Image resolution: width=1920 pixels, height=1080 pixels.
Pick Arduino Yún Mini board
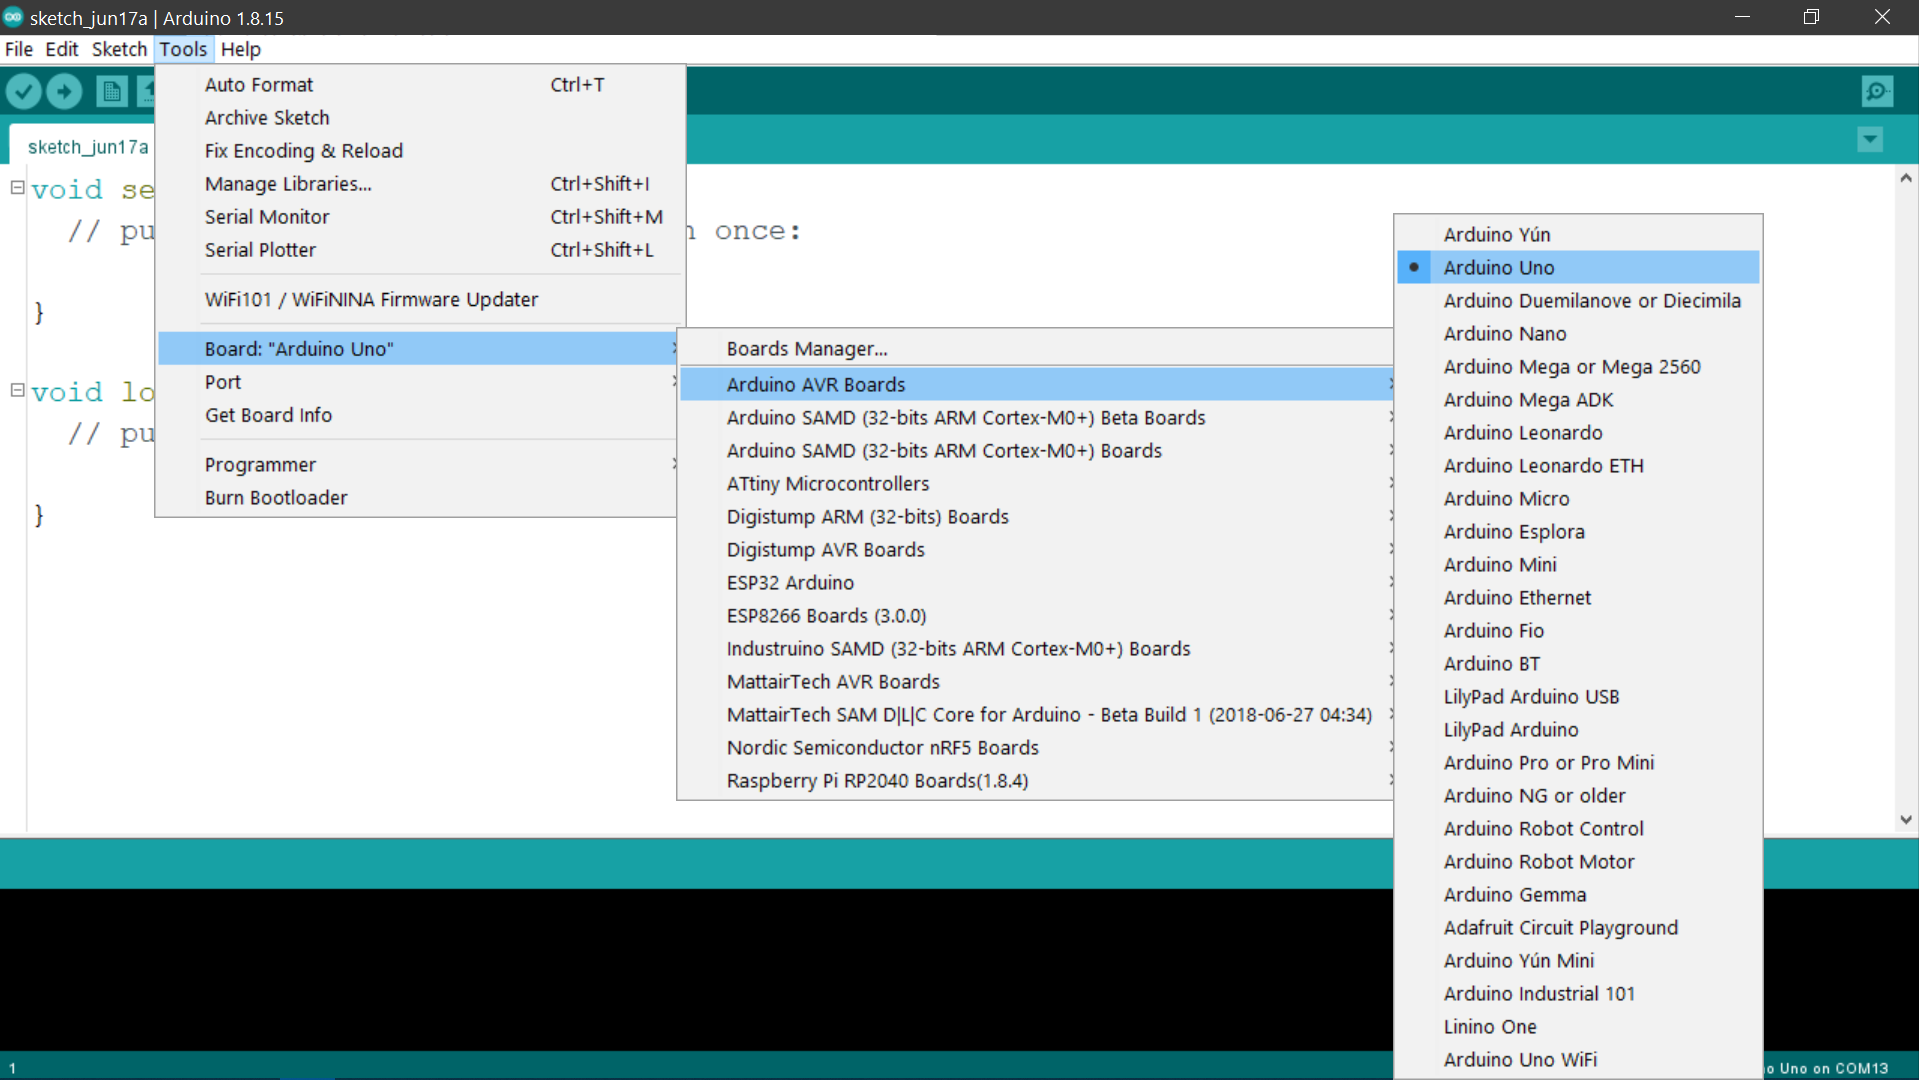1578,960
